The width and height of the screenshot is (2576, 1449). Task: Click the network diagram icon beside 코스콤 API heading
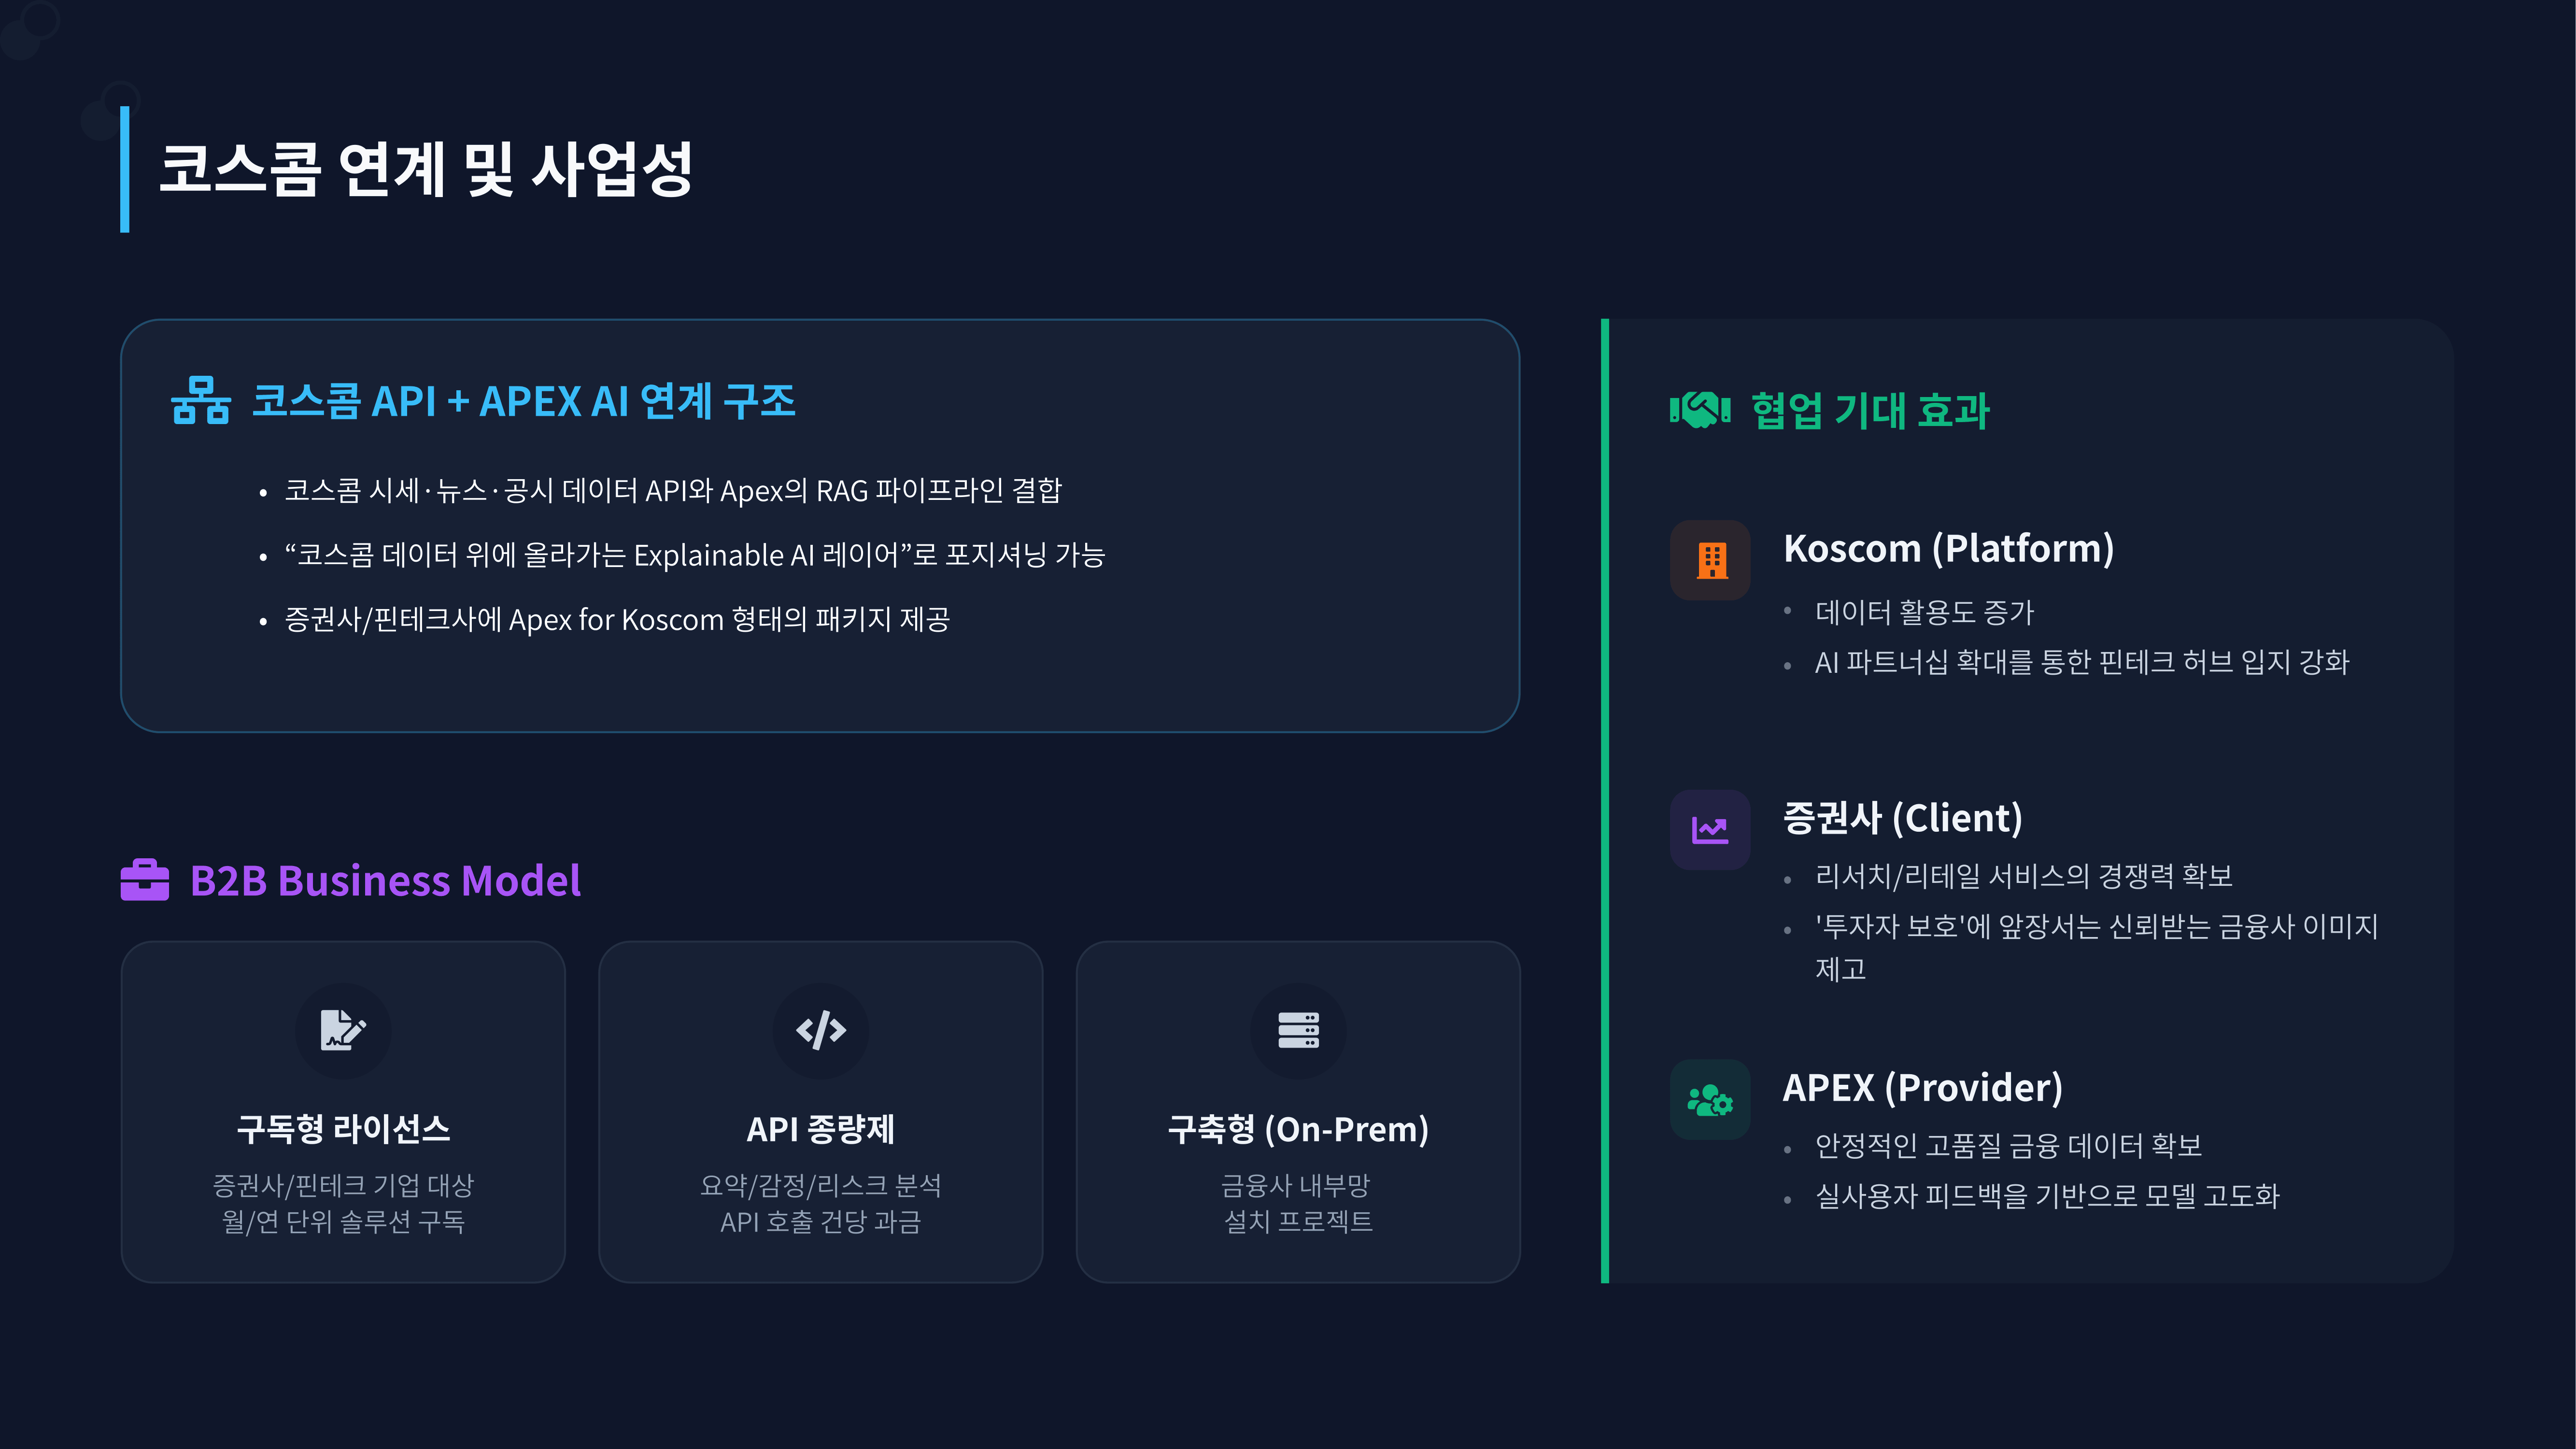200,401
